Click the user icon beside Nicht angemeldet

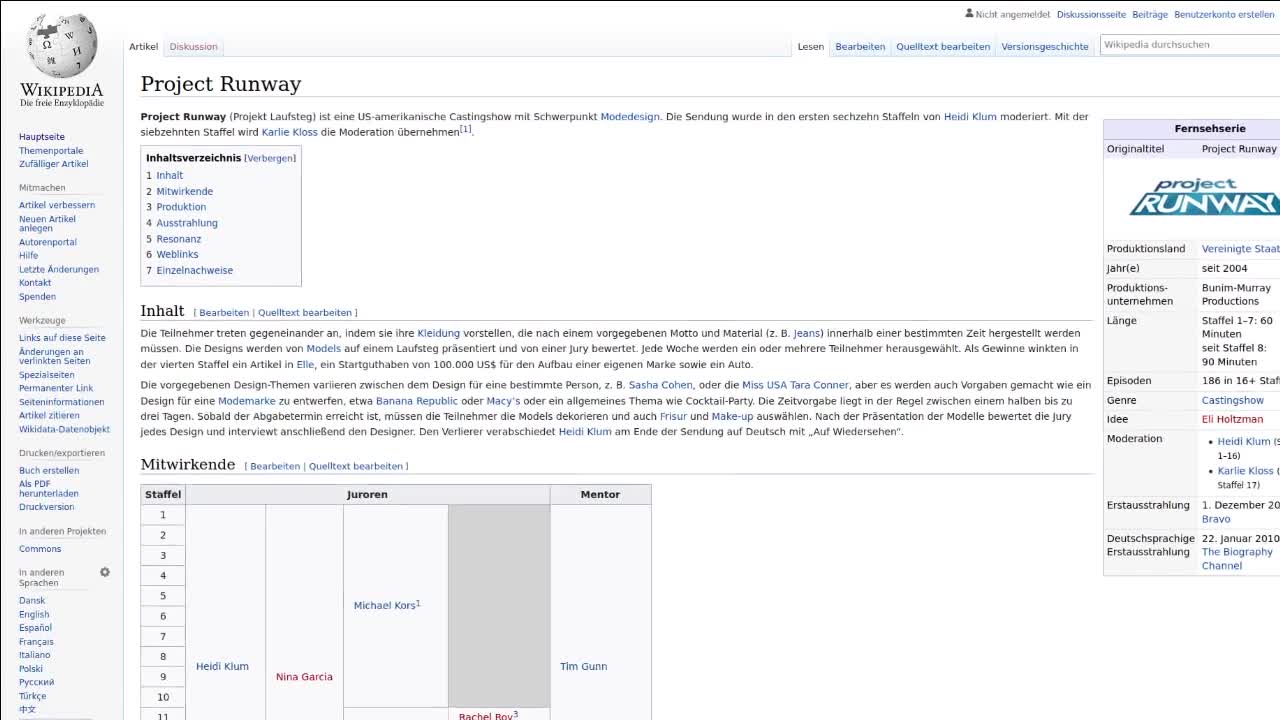pos(969,14)
